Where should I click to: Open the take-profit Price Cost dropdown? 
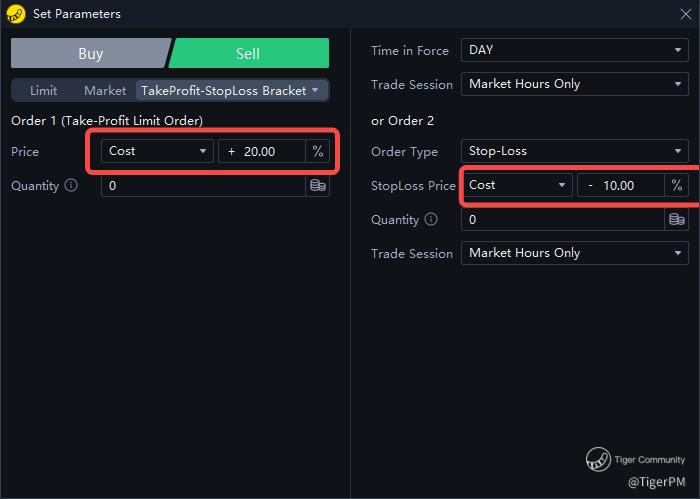coord(157,151)
